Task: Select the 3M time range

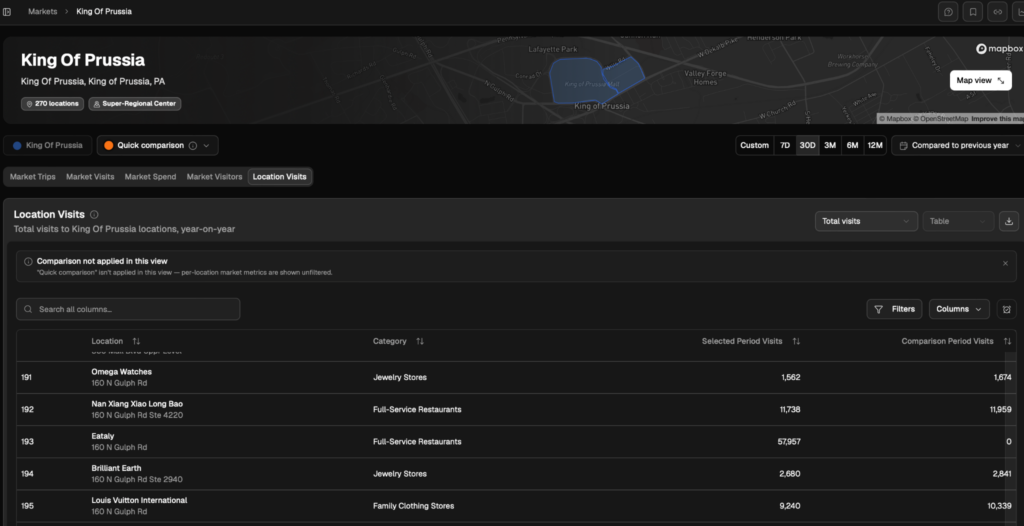Action: tap(830, 145)
